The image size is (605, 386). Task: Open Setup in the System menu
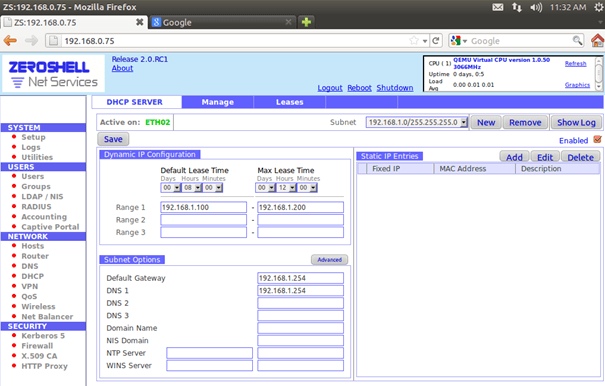33,137
